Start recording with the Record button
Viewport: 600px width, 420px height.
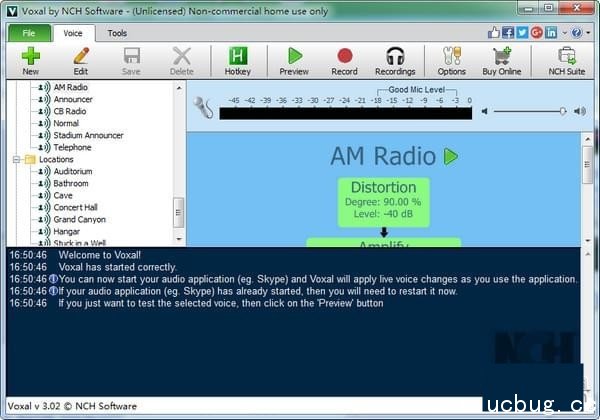[x=344, y=58]
